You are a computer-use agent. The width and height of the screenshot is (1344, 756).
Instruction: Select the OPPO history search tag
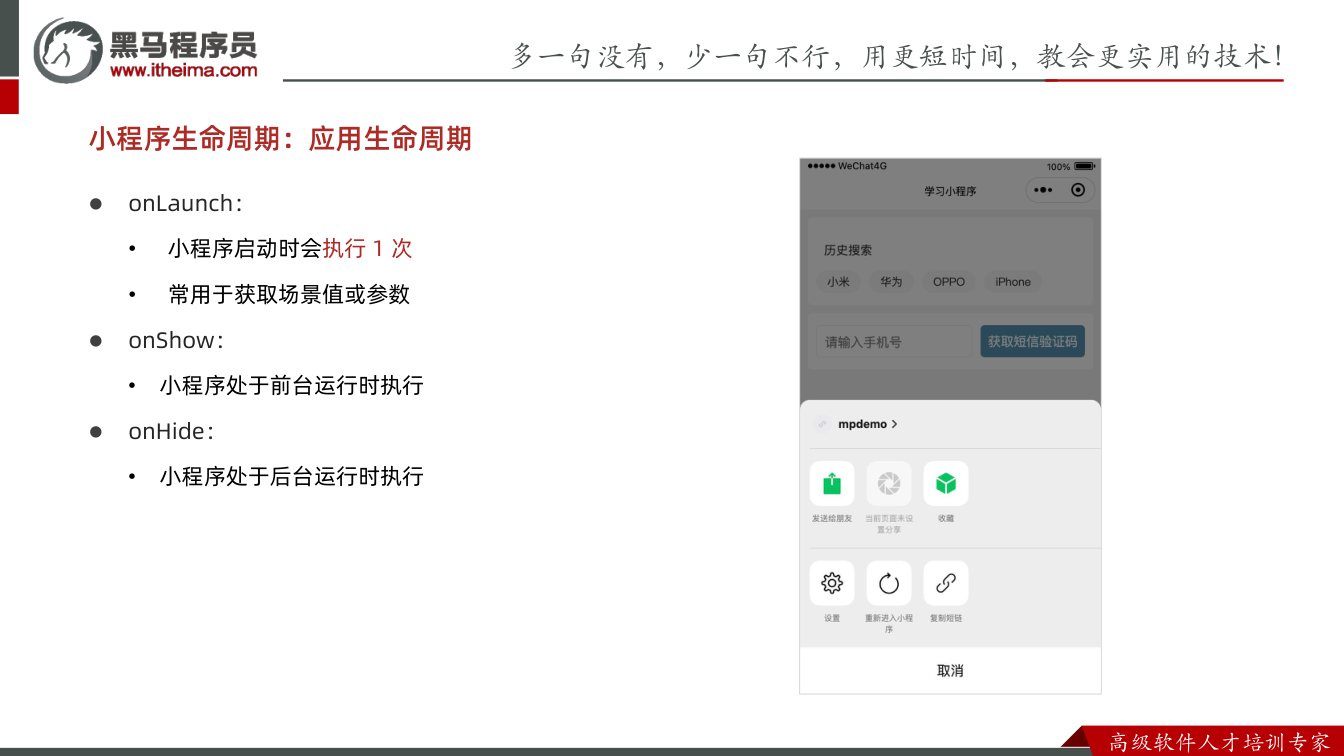(949, 282)
